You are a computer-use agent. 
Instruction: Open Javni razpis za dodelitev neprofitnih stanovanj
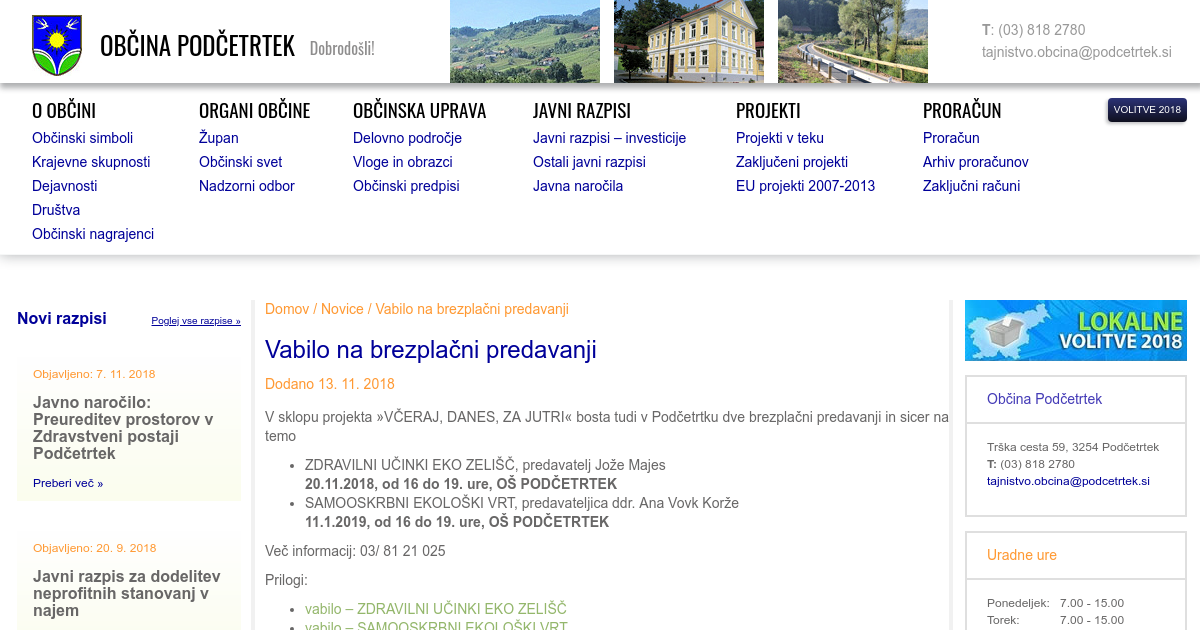point(127,593)
